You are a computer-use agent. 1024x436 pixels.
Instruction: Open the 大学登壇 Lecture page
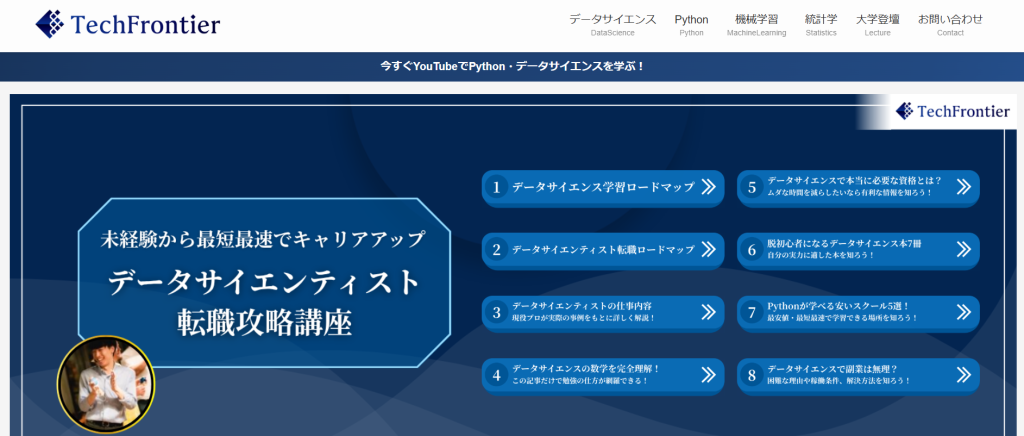click(877, 25)
